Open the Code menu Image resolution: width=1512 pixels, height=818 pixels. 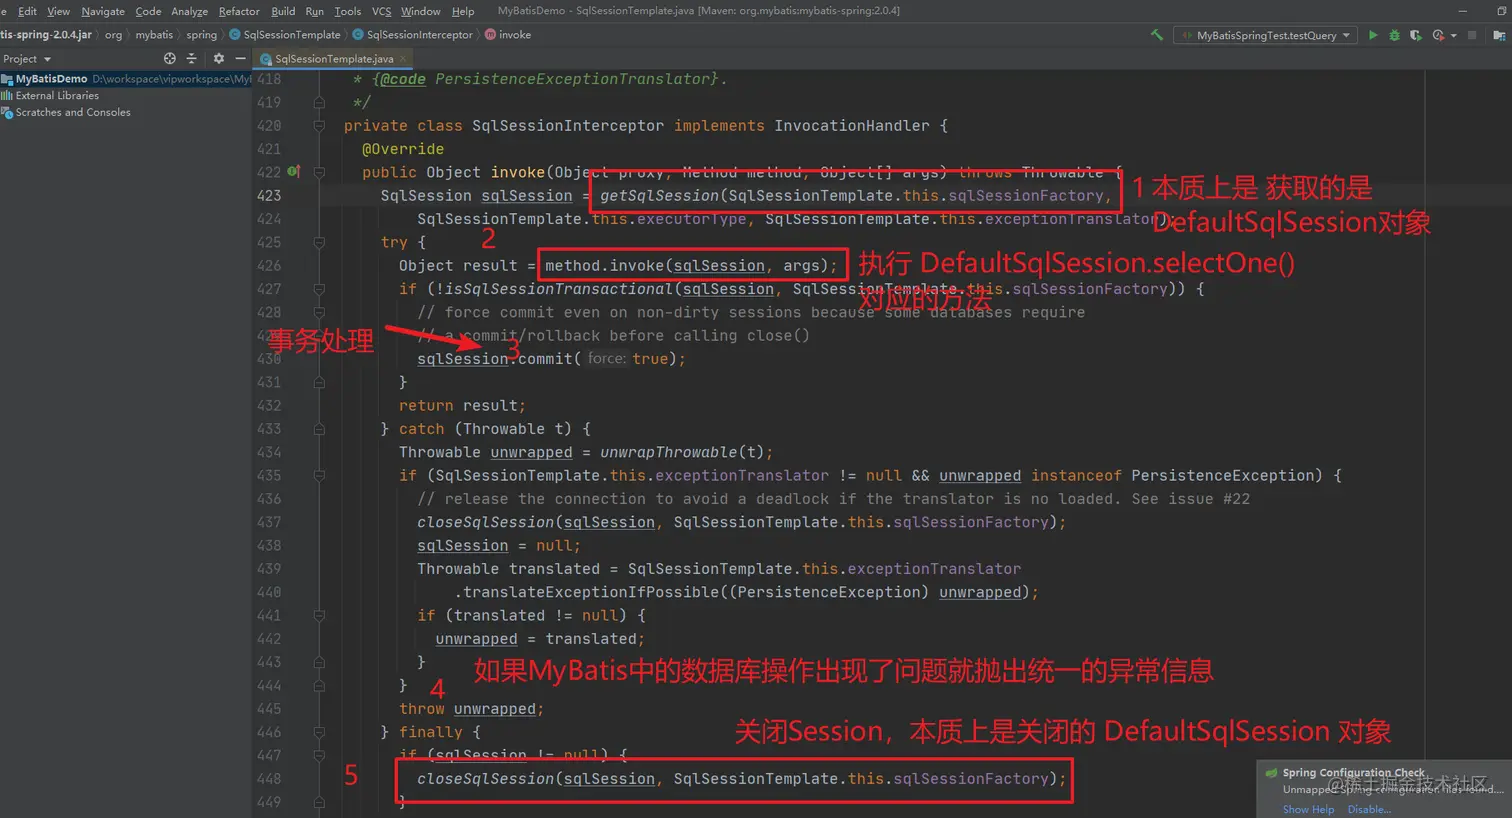point(148,11)
